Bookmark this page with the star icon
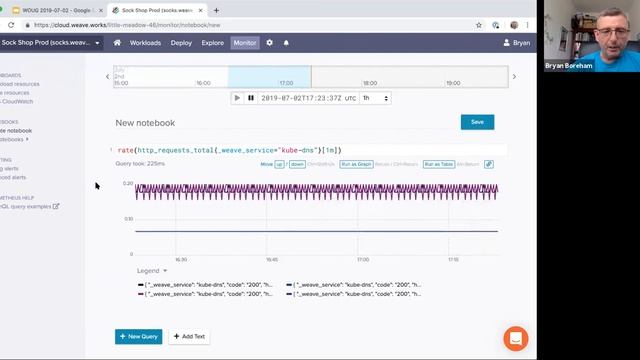This screenshot has height=360, width=640. point(479,25)
